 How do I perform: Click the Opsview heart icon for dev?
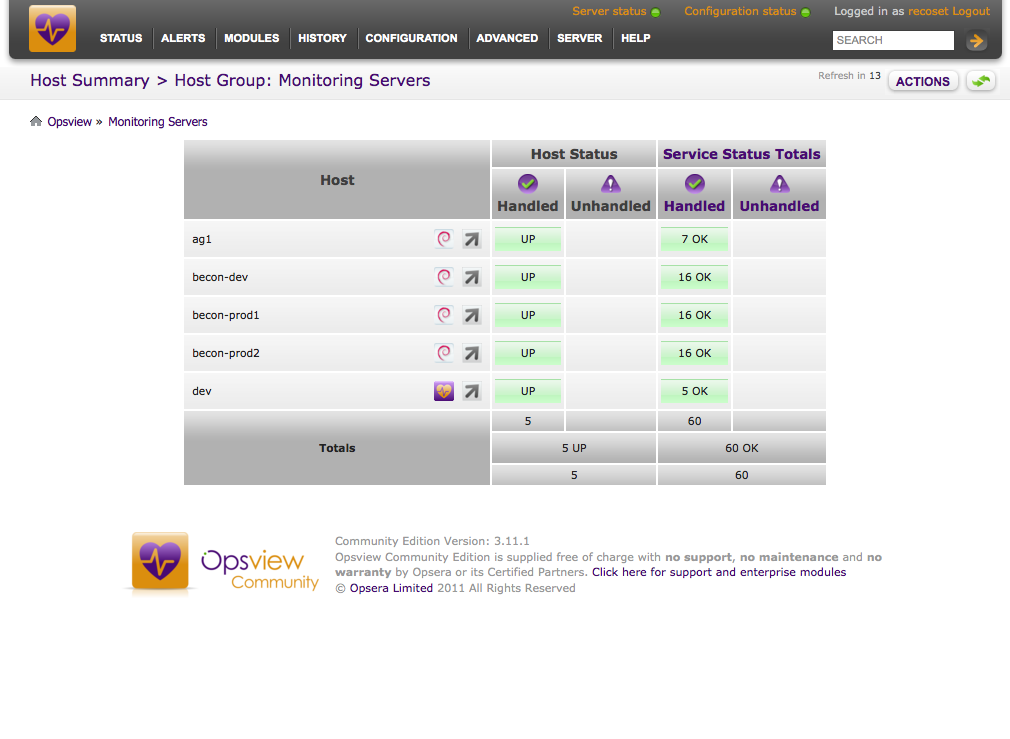[444, 391]
